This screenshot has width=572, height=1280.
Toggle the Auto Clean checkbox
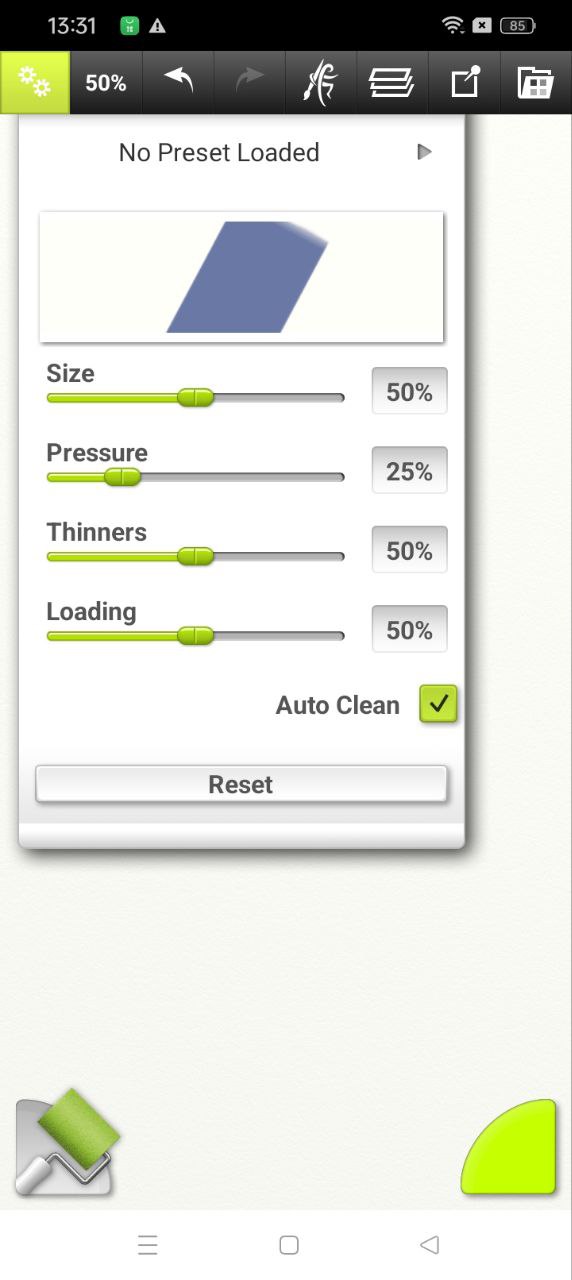point(438,704)
